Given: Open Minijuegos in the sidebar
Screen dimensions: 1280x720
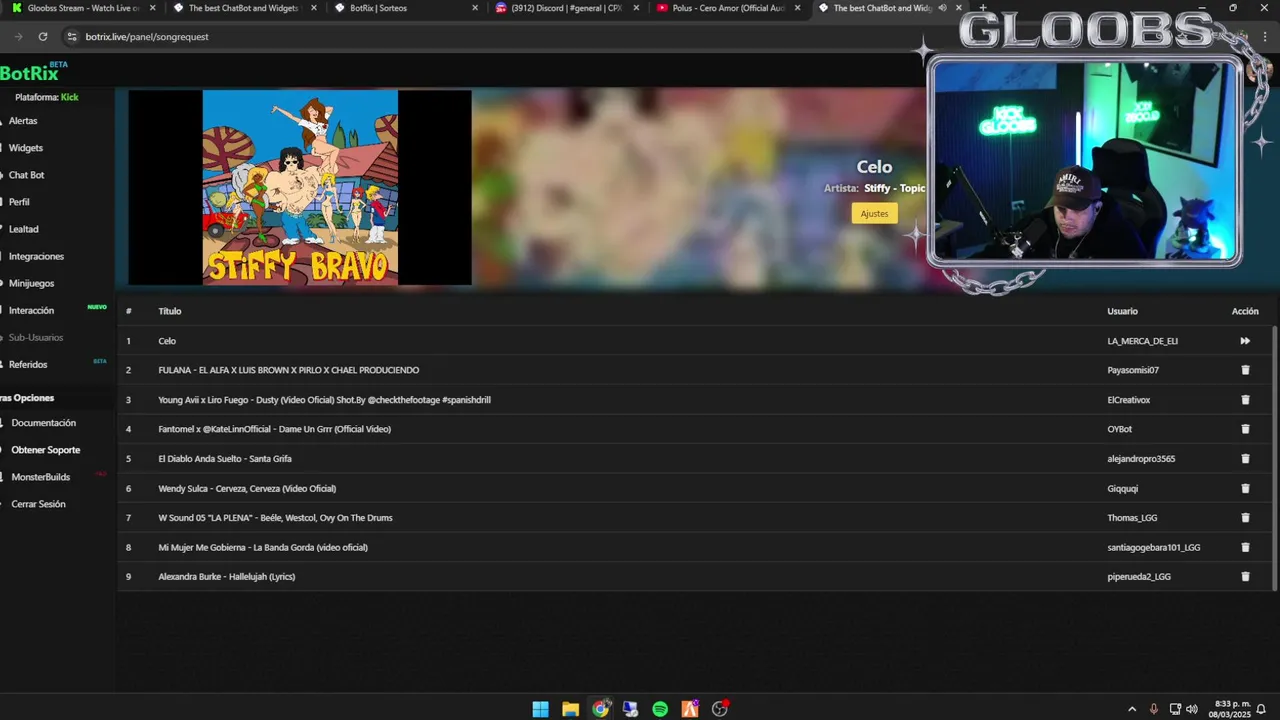Looking at the screenshot, I should click(x=31, y=284).
